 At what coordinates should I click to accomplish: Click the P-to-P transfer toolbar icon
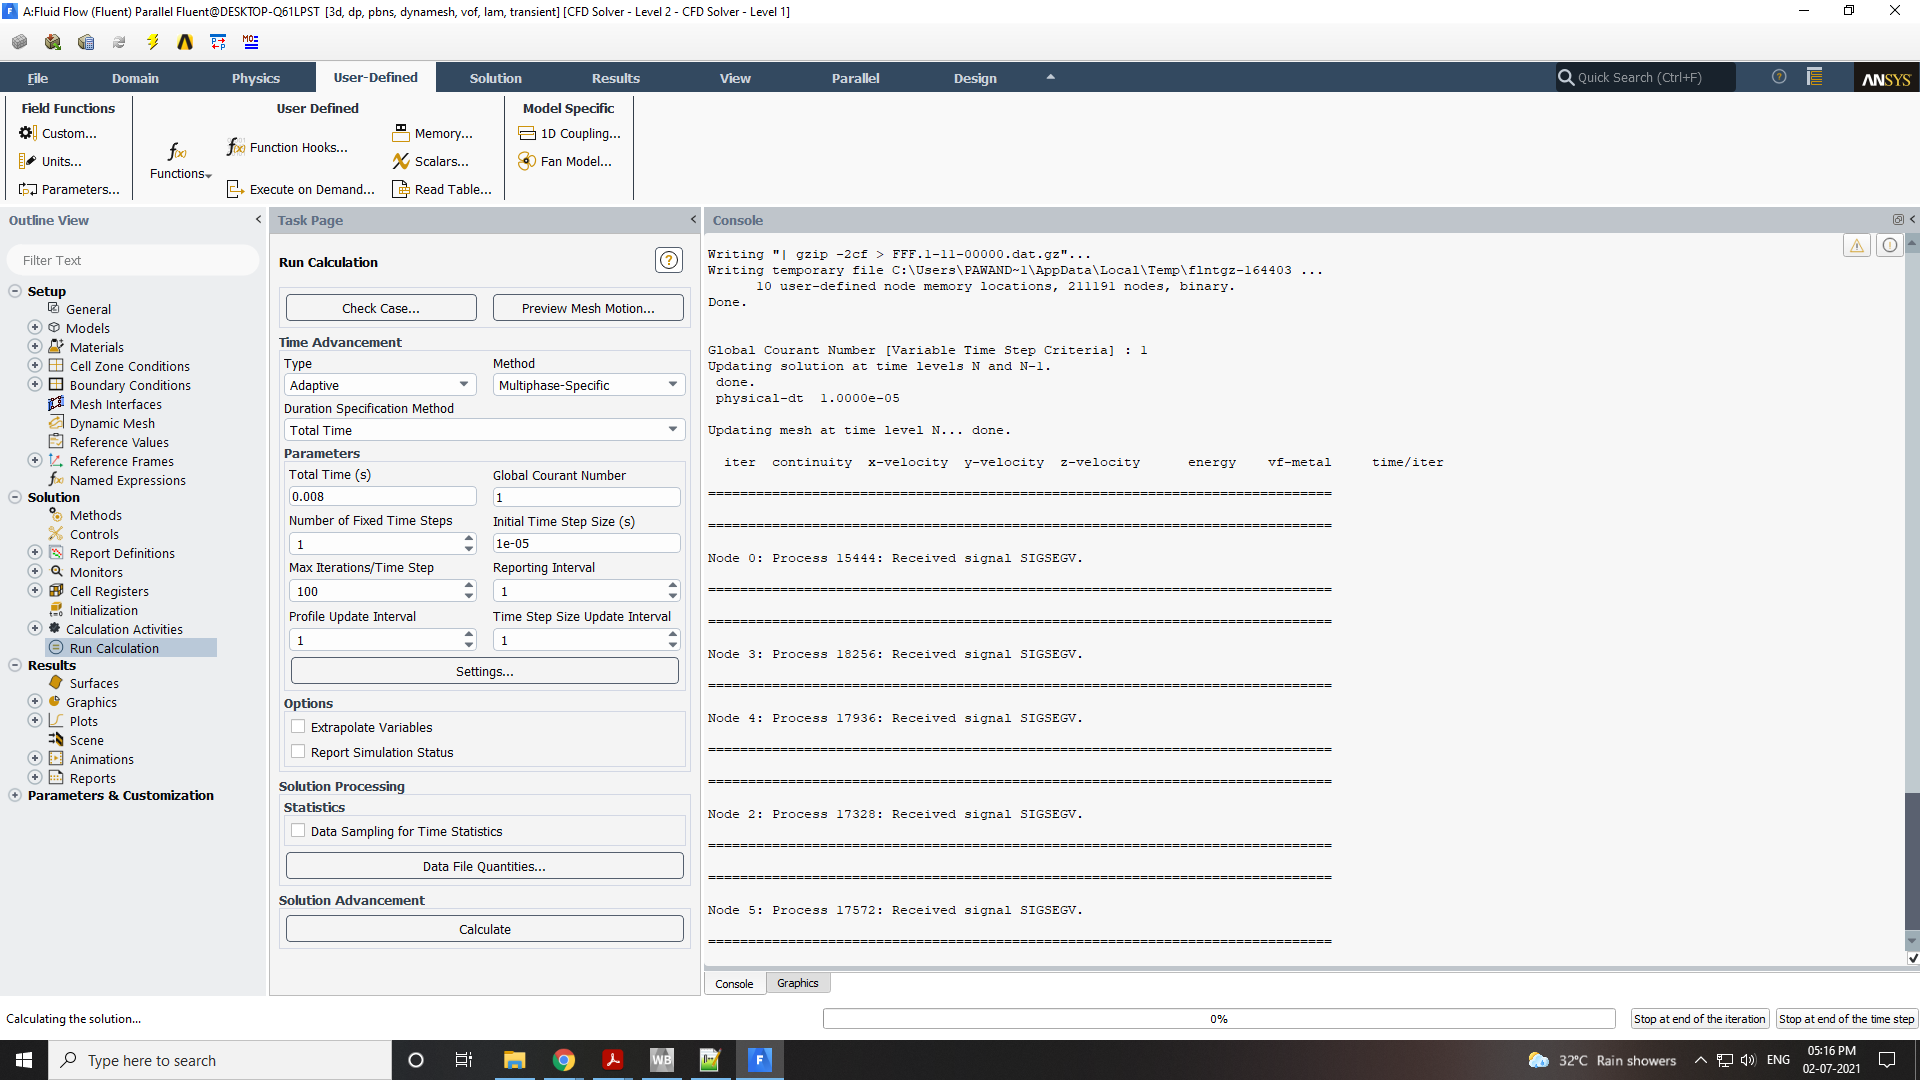pos(218,42)
